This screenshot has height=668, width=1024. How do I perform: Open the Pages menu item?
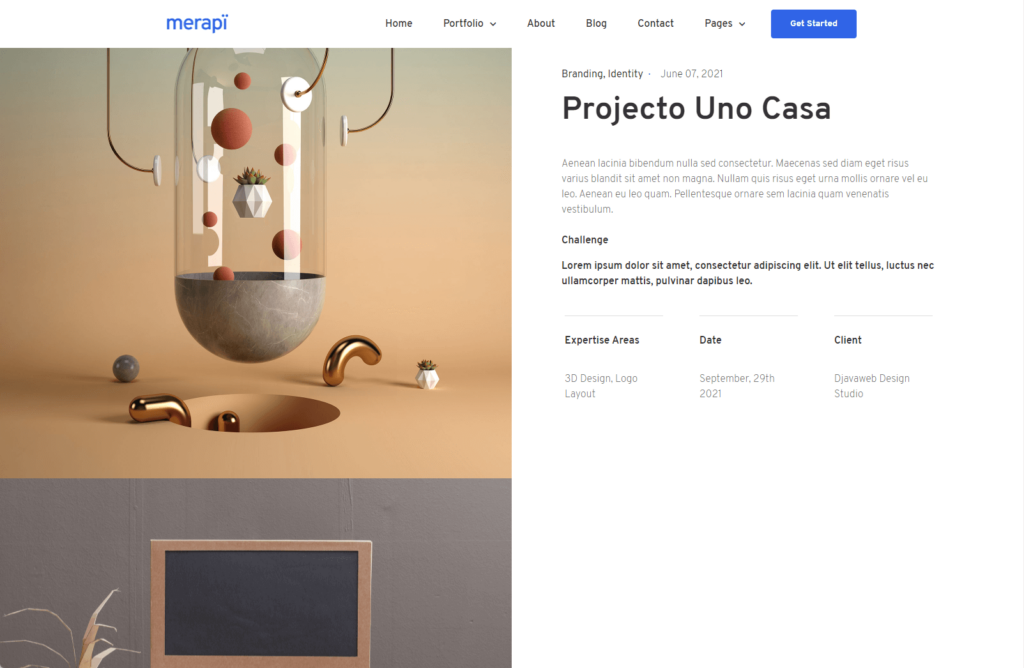point(718,24)
